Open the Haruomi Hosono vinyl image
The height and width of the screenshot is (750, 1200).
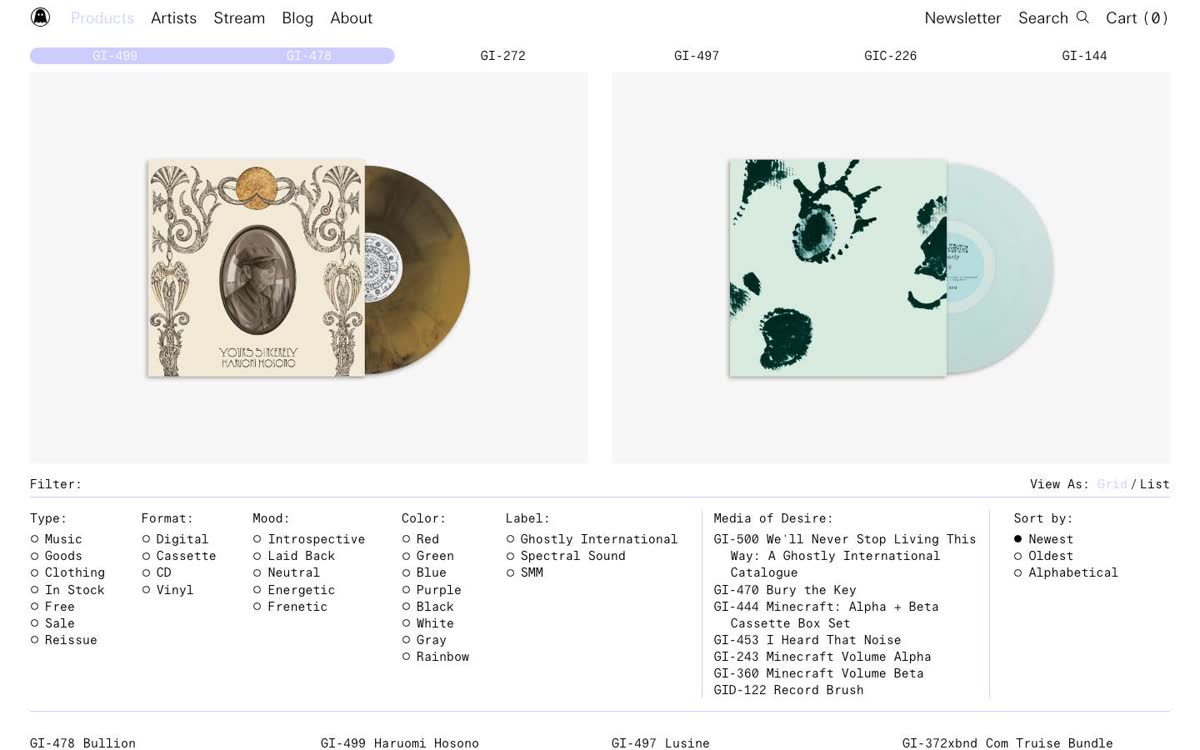[x=309, y=267]
